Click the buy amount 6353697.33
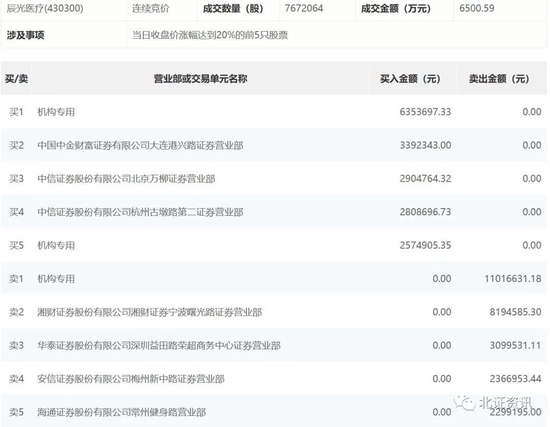 (x=425, y=112)
